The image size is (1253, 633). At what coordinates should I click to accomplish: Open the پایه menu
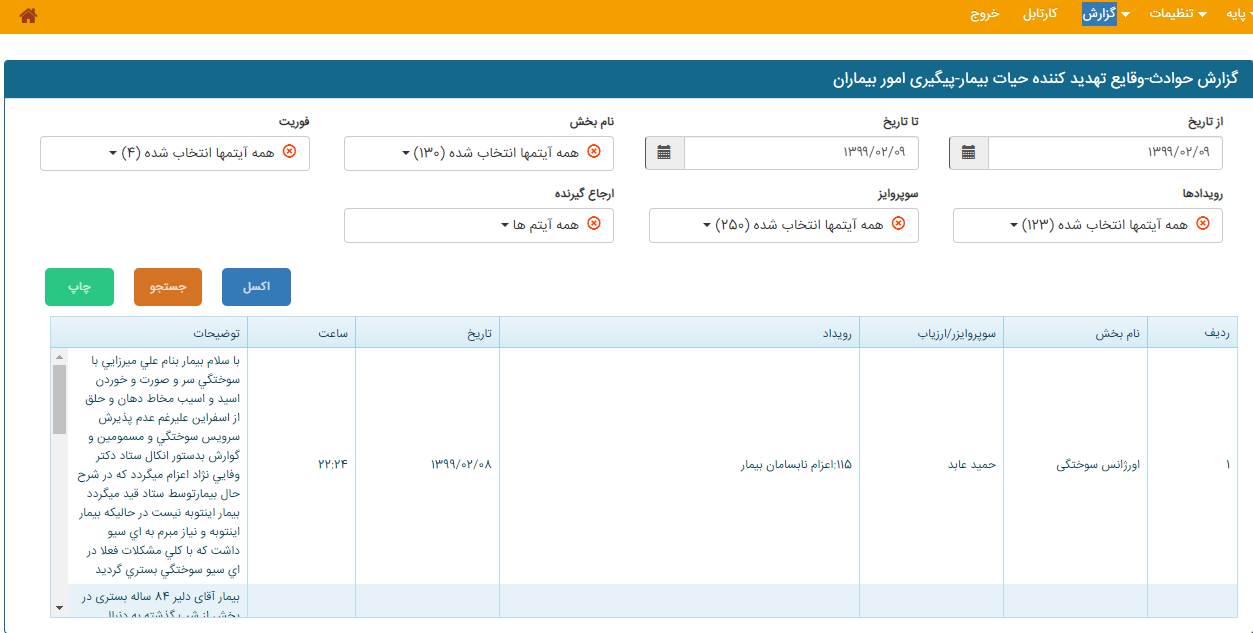tap(1237, 14)
